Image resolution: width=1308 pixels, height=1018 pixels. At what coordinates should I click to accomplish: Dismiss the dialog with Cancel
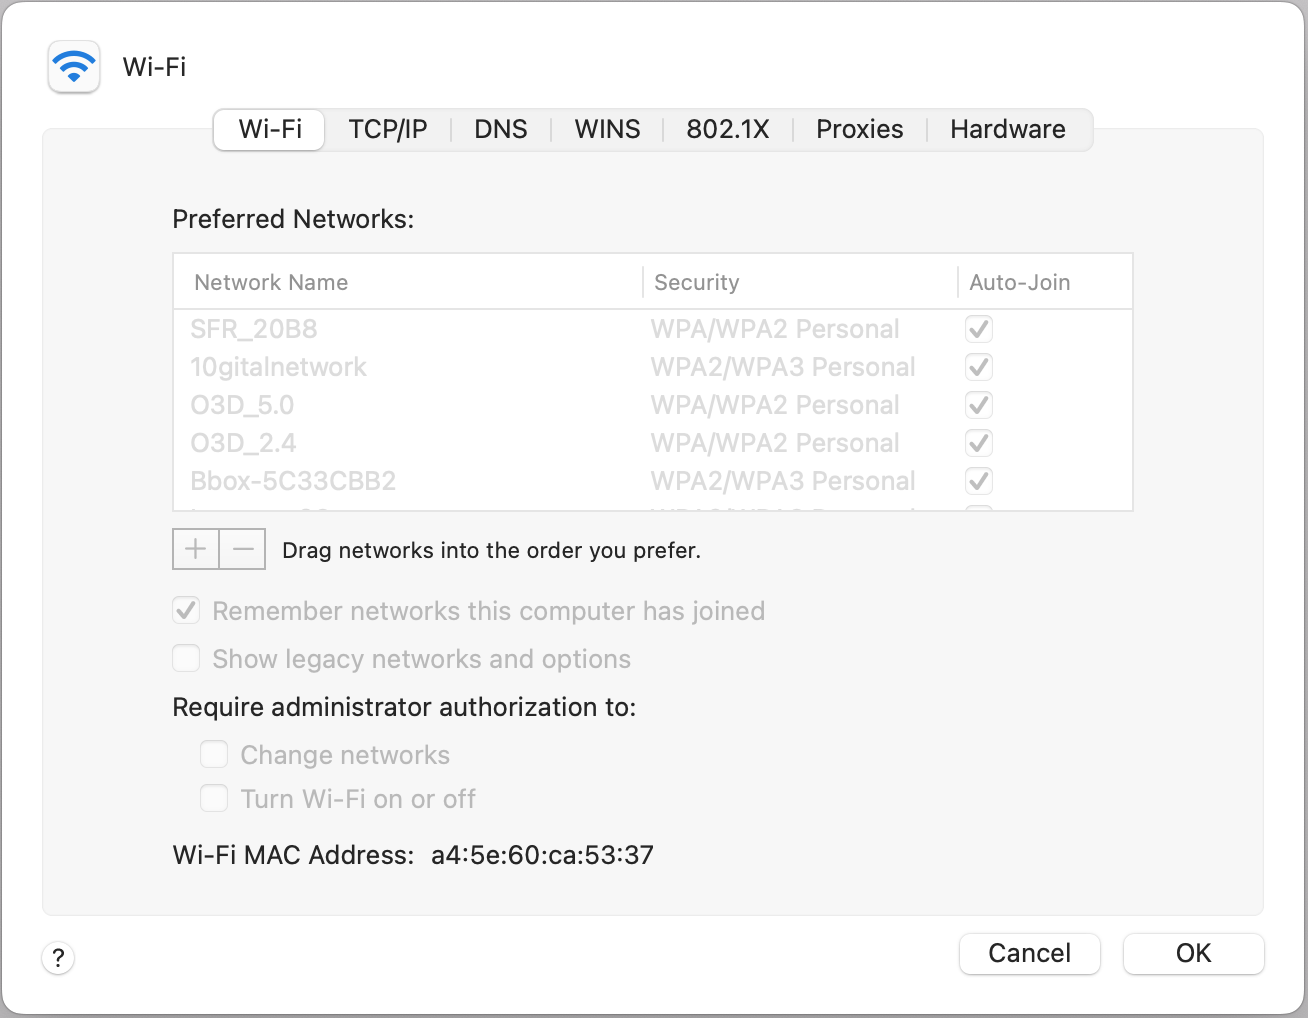[1029, 953]
